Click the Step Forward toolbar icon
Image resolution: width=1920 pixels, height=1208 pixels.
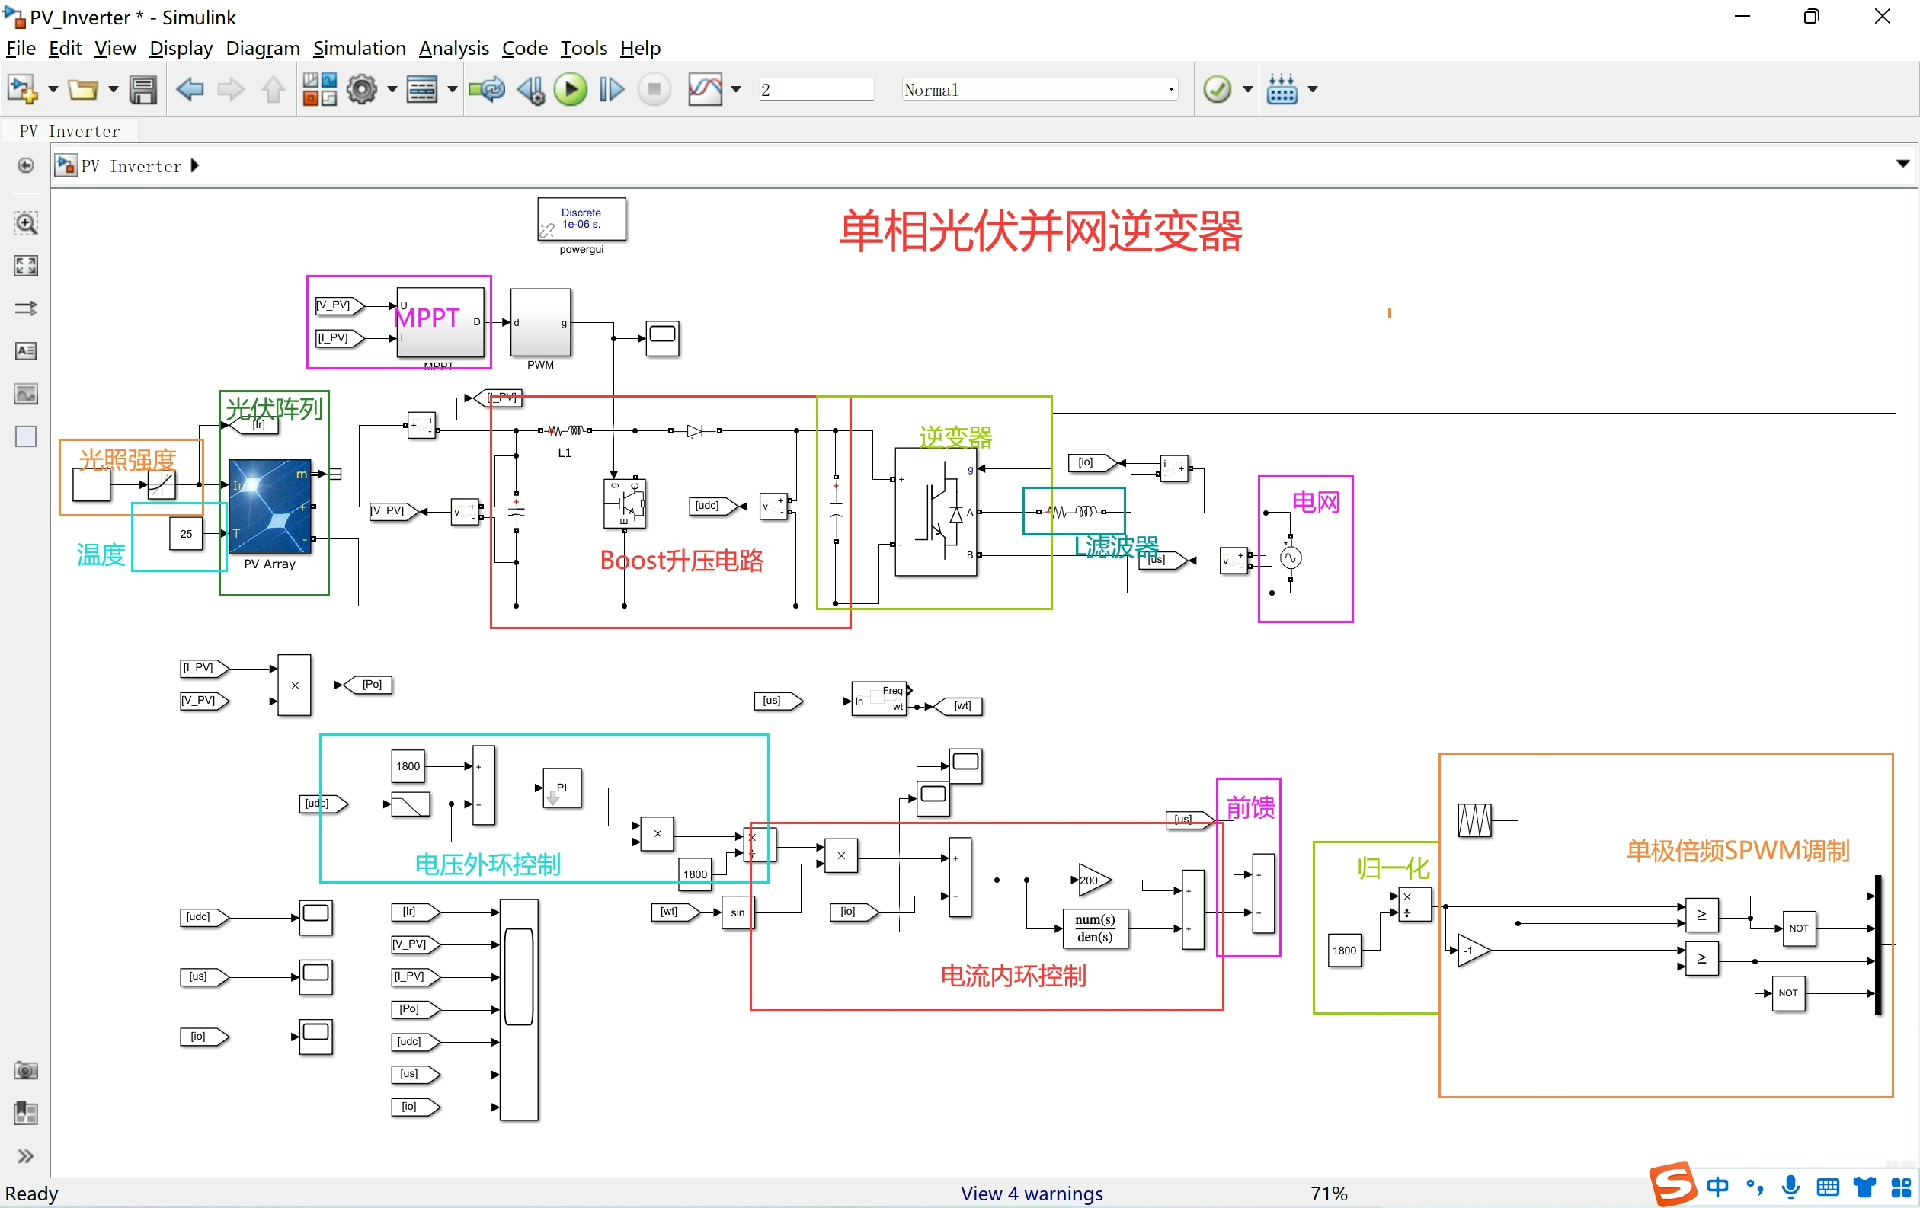[x=611, y=90]
